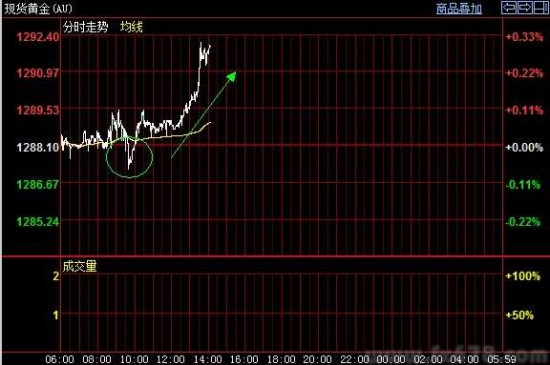The width and height of the screenshot is (550, 365).
Task: Click the 05:59 time axis label
Action: tap(502, 359)
